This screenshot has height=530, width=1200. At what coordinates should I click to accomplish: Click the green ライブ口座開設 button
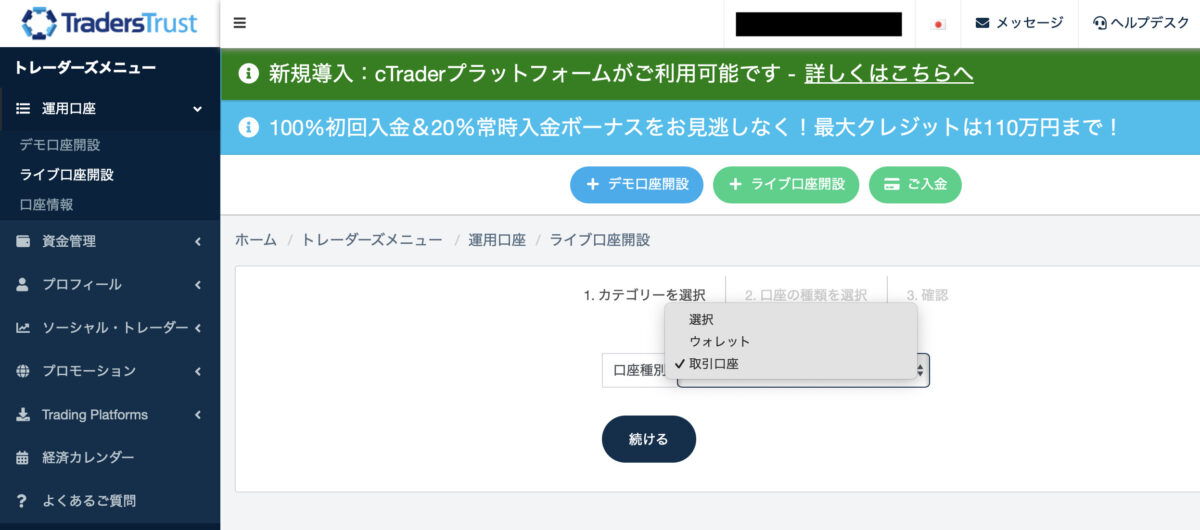tap(785, 185)
